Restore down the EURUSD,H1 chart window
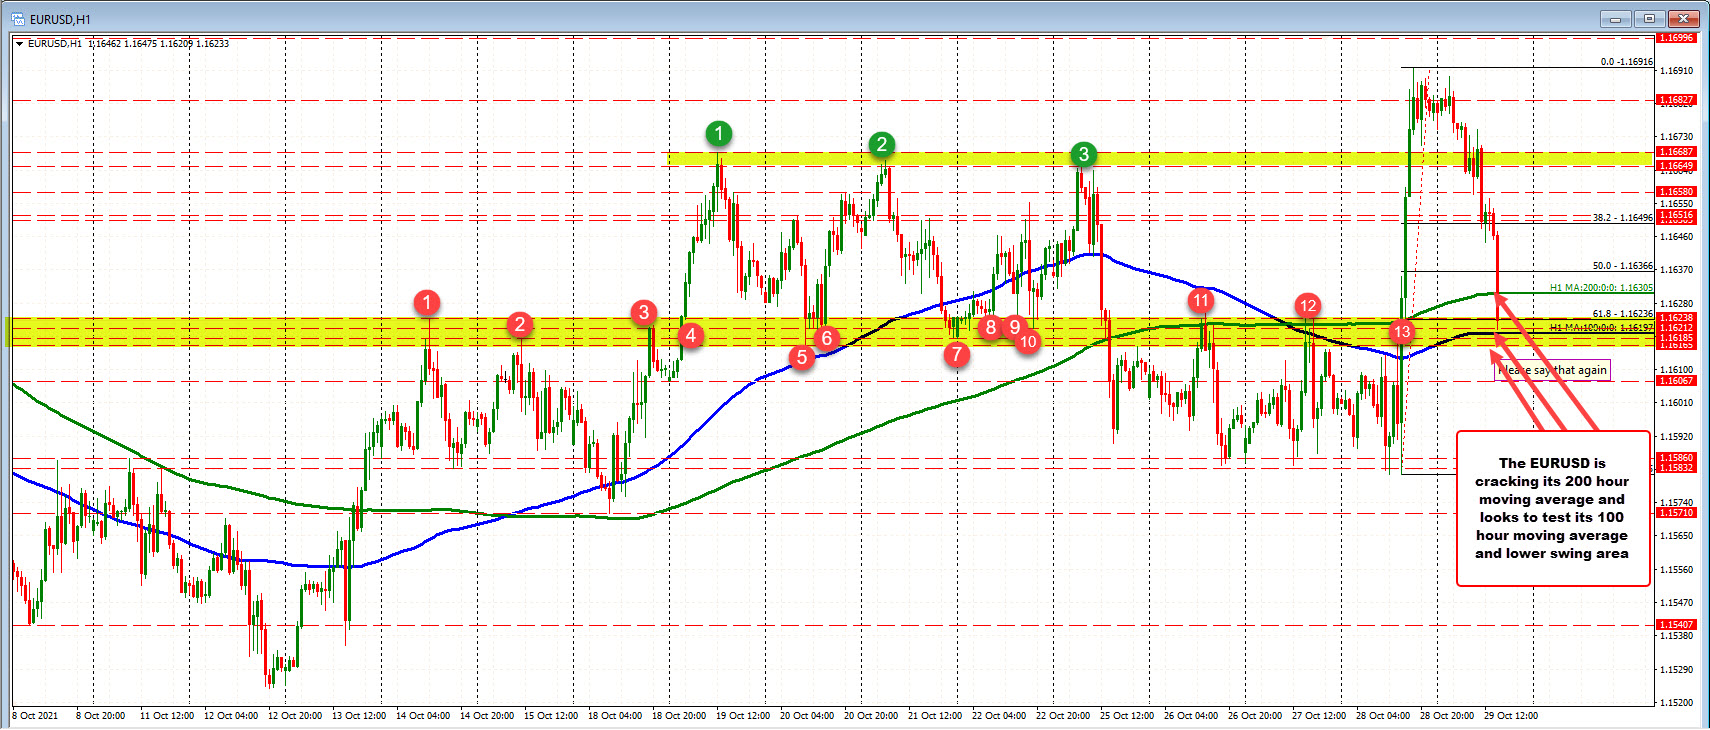This screenshot has width=1710, height=730. (1649, 19)
